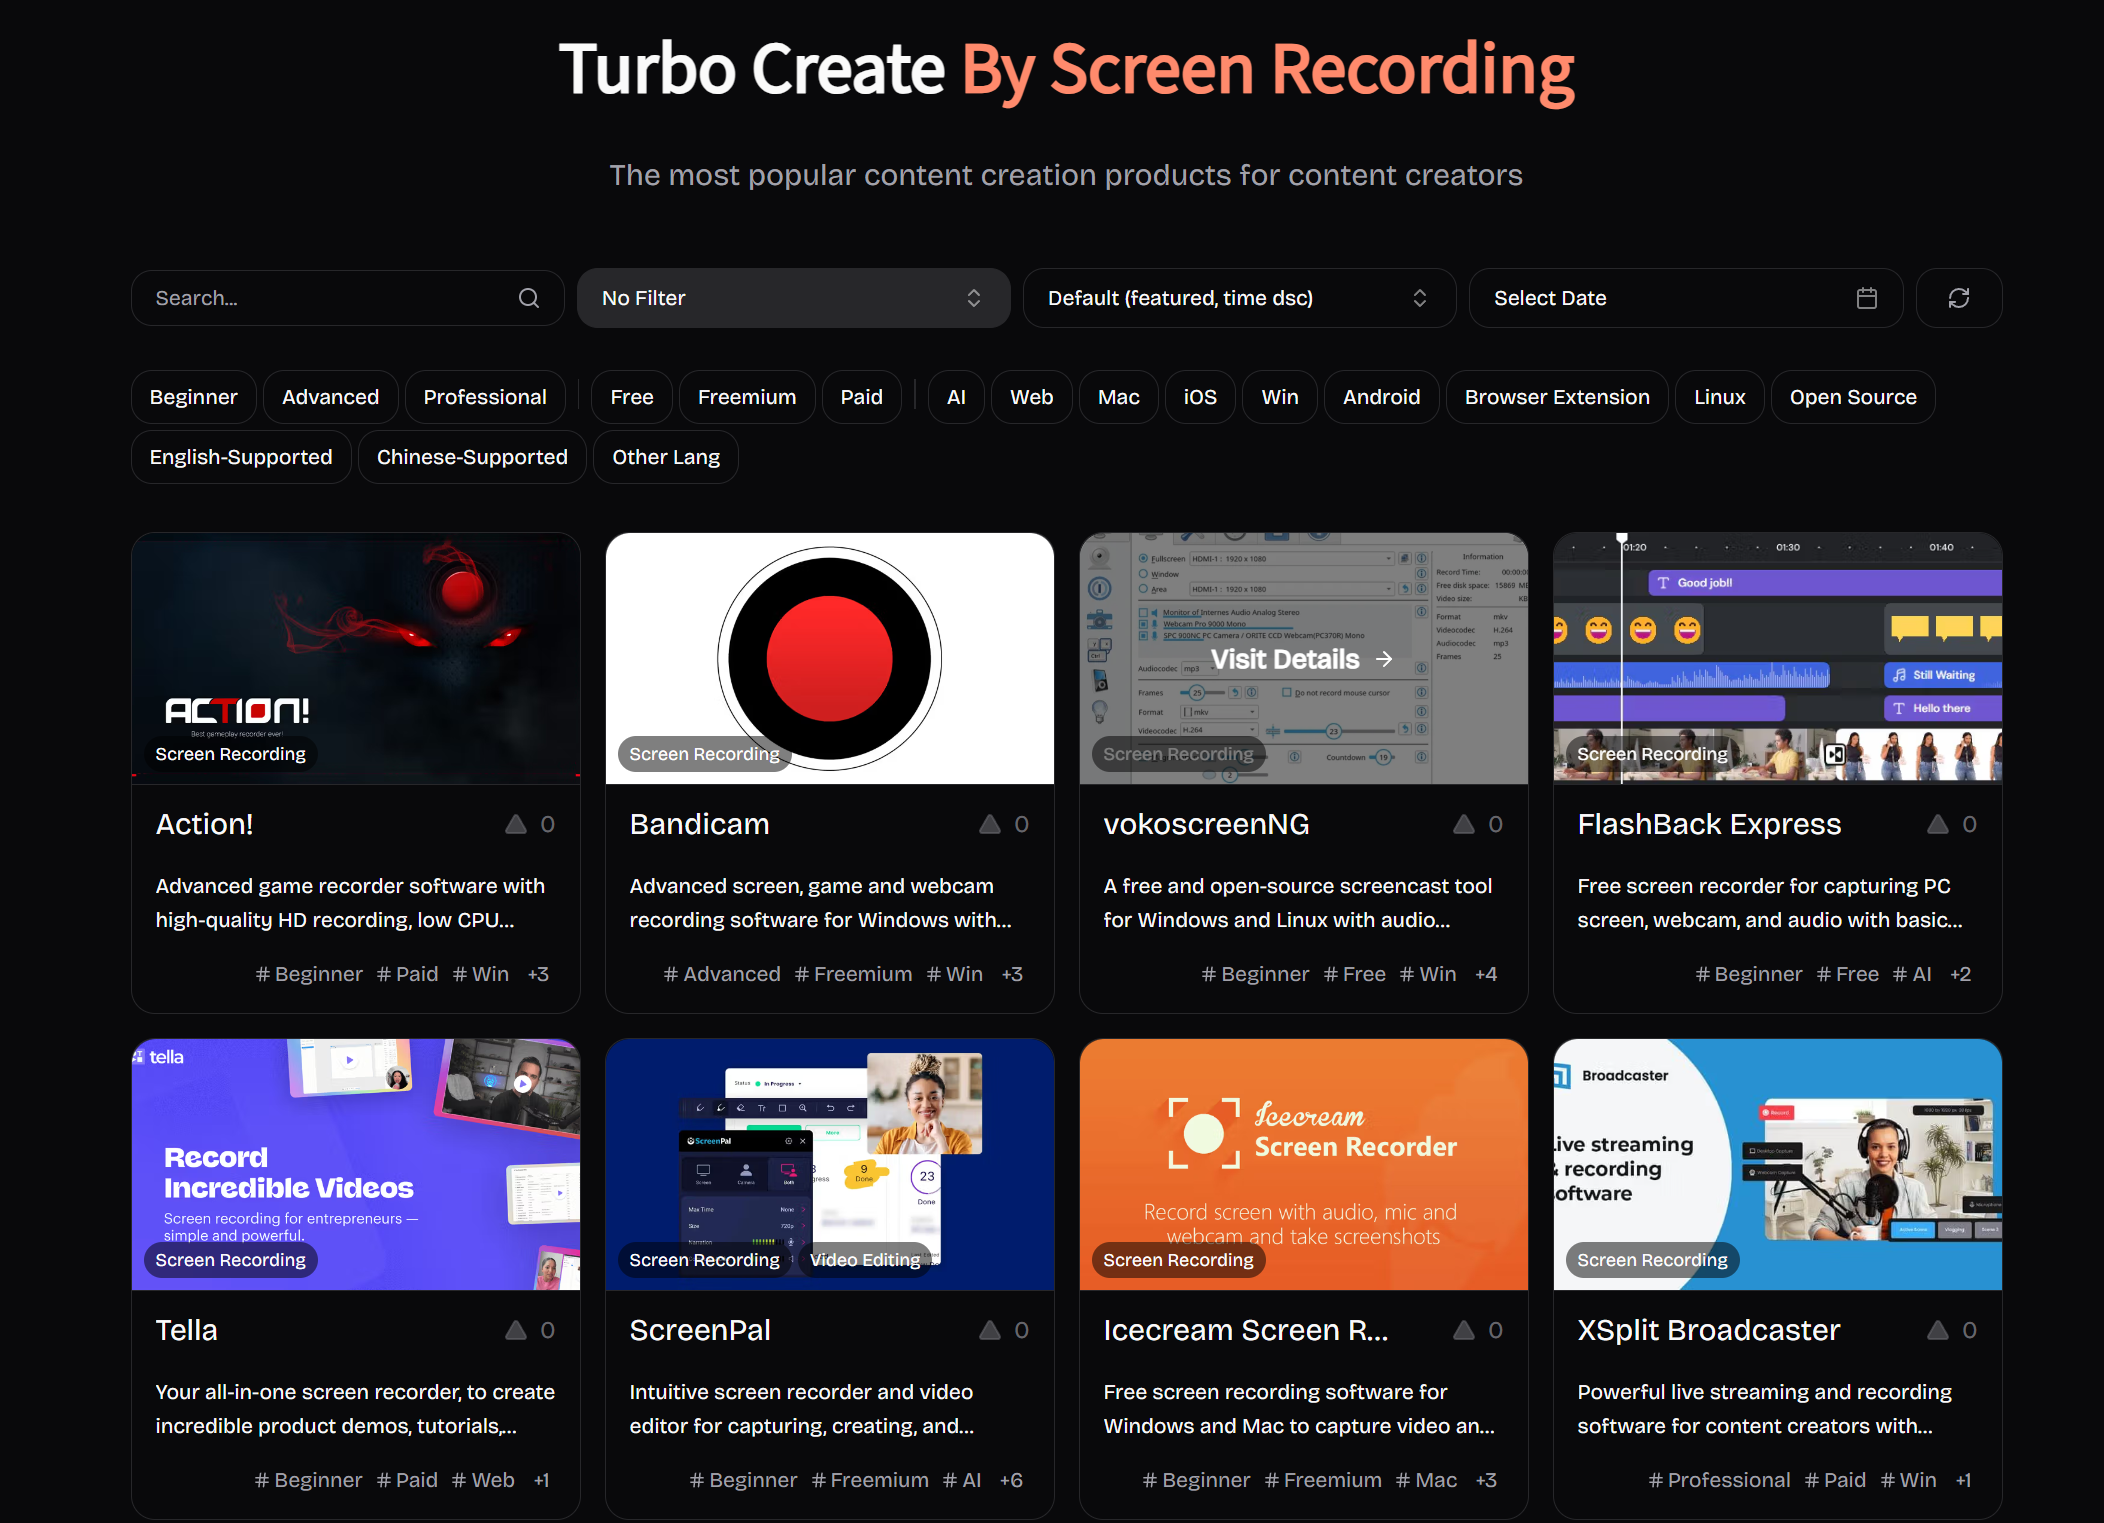Screen dimensions: 2104x1523
Task: Click the +4 more tags on vokoscreenNG
Action: pyautogui.click(x=1486, y=974)
